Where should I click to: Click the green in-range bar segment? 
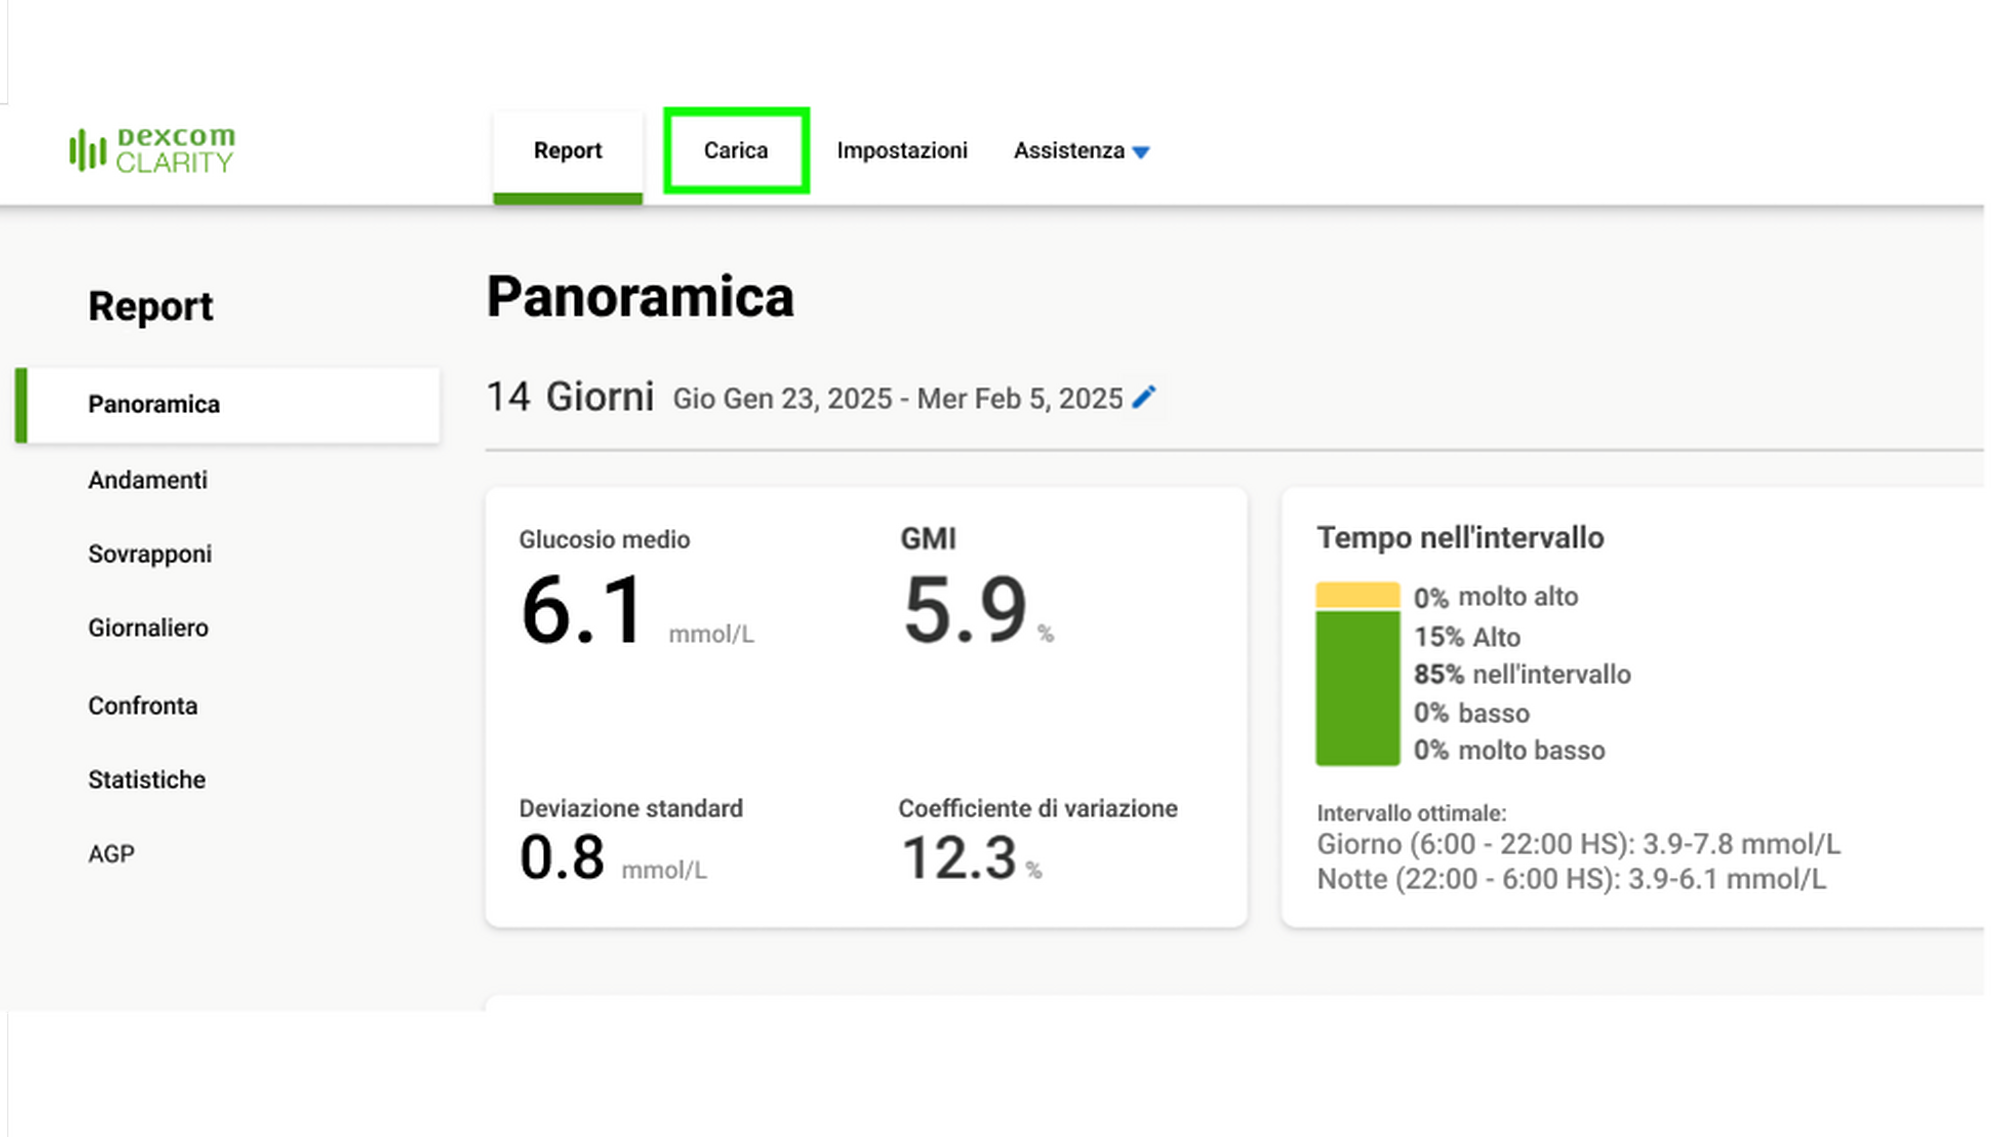pos(1357,688)
